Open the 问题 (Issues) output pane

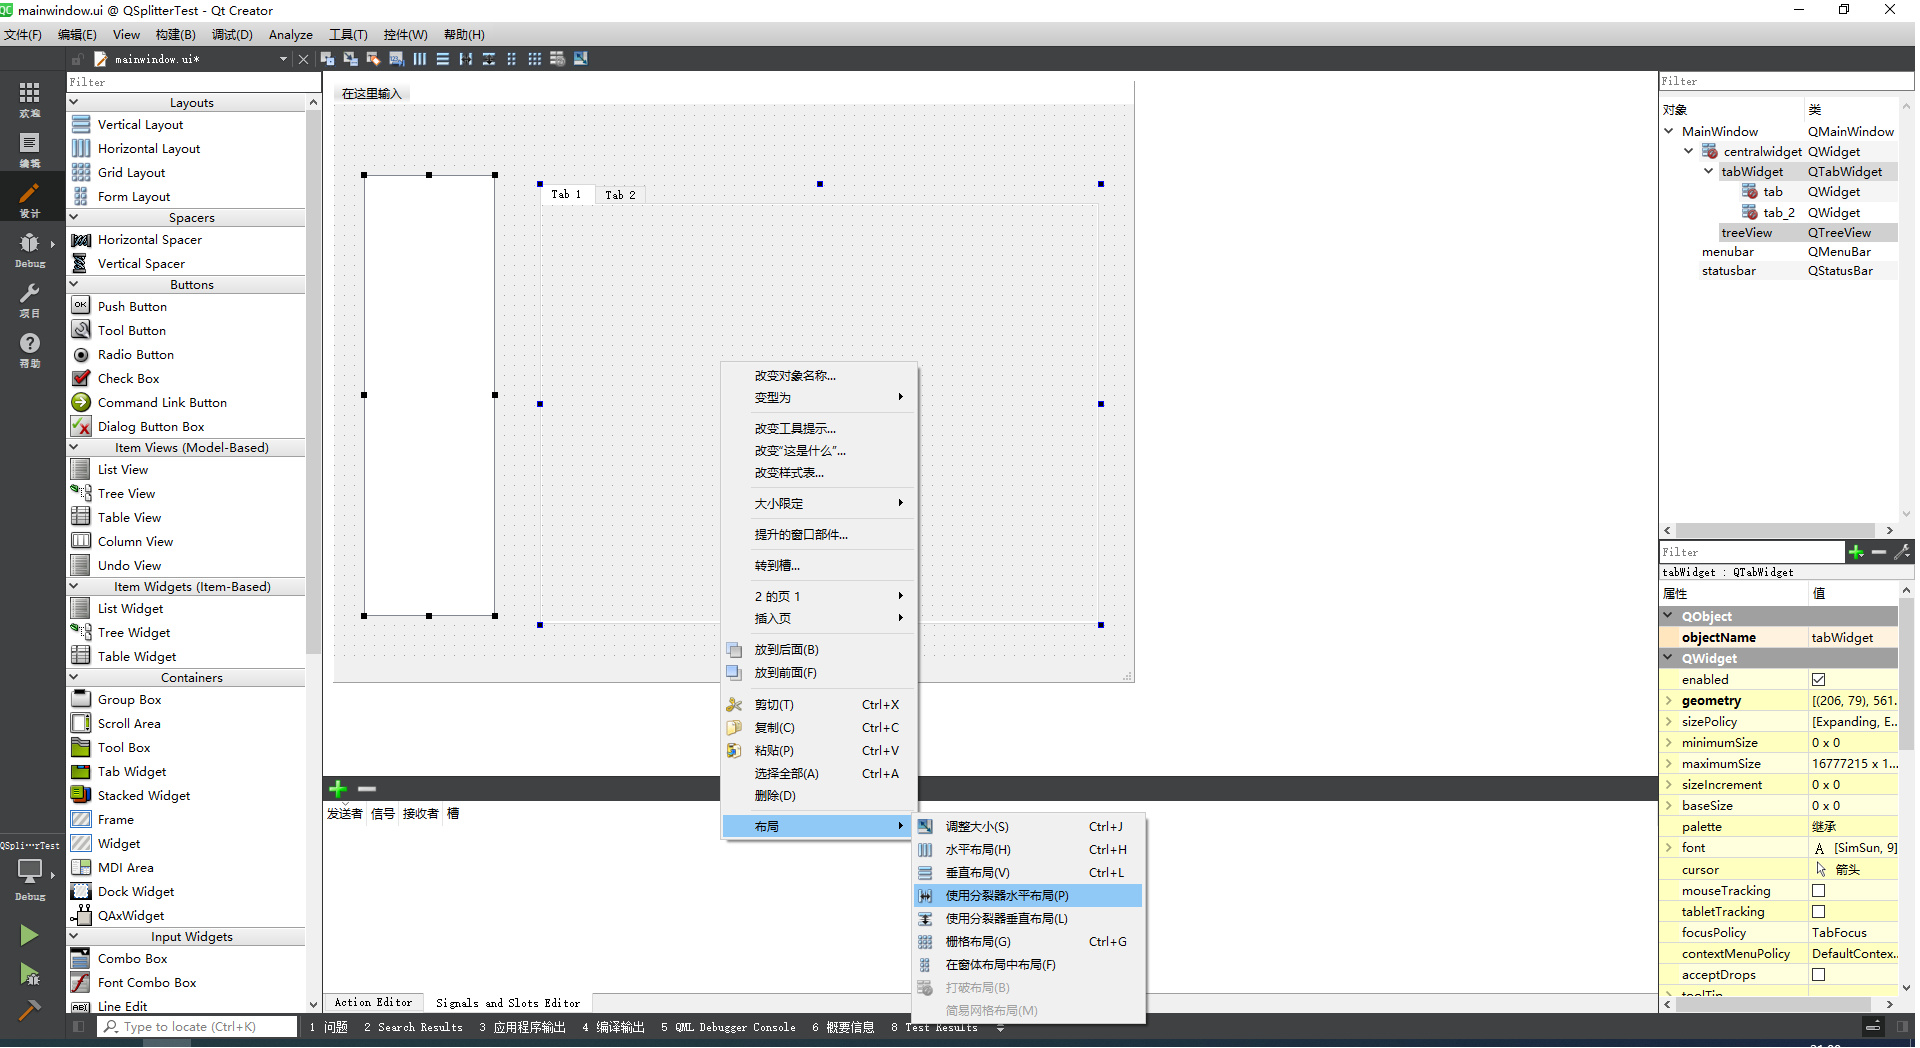point(329,1027)
